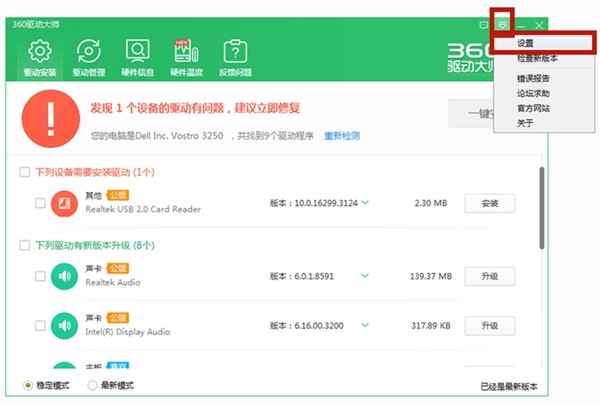Click the 317.89 KB size value
This screenshot has width=600, height=405.
tap(431, 326)
